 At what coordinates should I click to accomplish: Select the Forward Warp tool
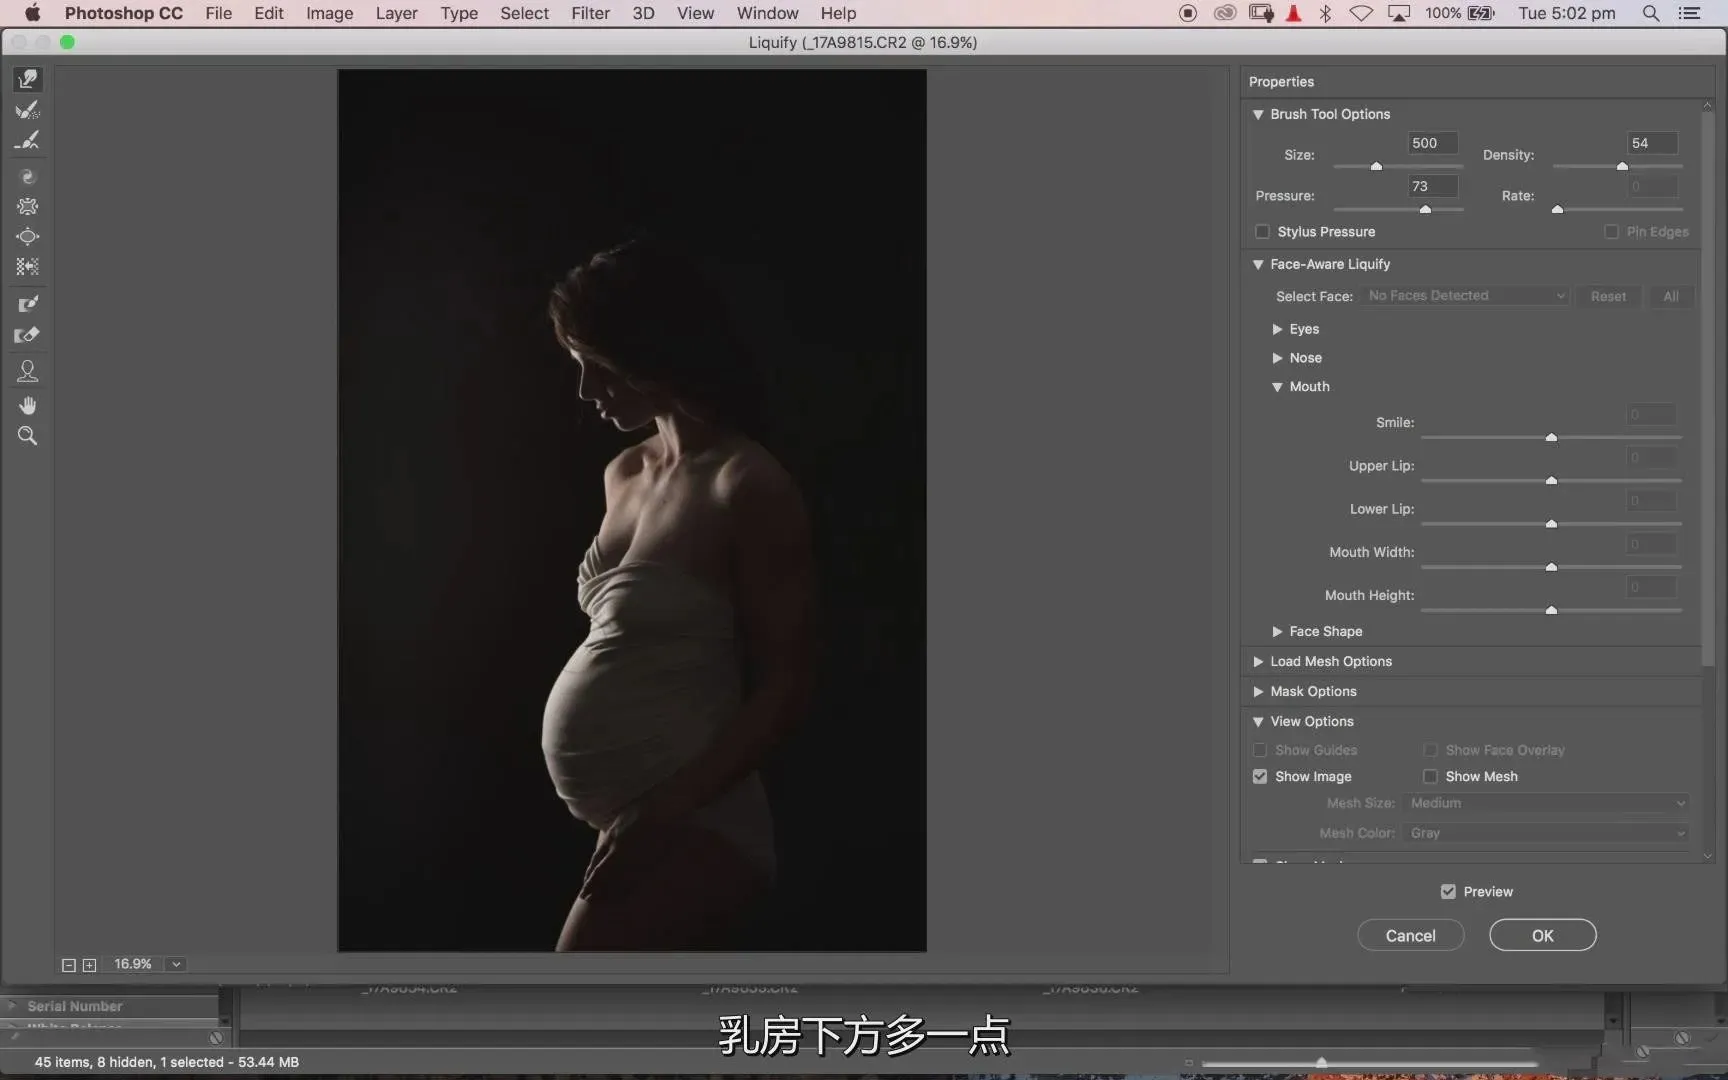point(28,79)
